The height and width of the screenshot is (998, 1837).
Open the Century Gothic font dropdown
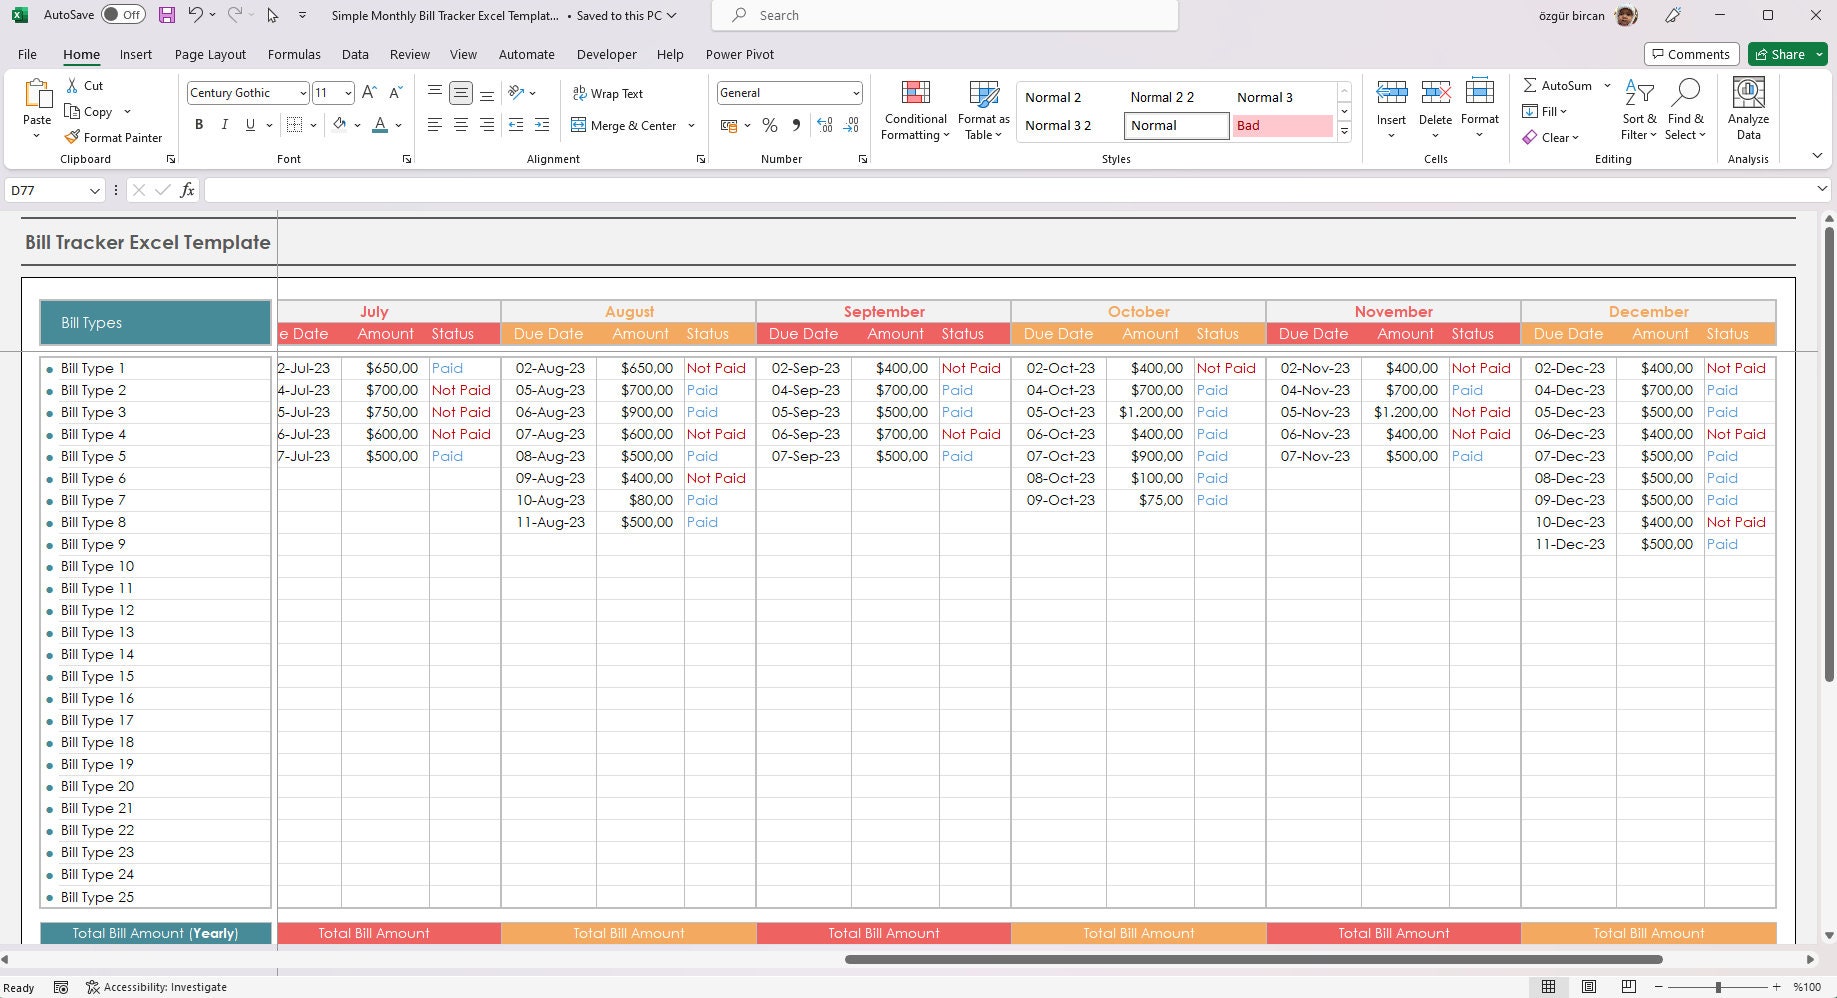pyautogui.click(x=302, y=93)
